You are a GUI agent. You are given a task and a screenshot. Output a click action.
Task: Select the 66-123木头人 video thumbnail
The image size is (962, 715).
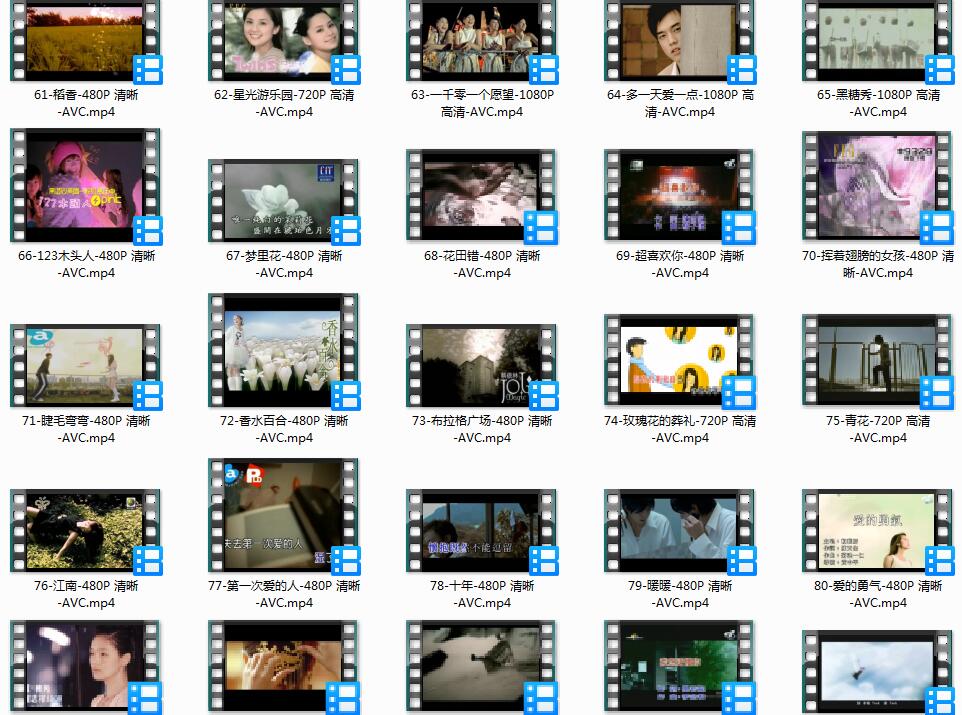point(85,185)
